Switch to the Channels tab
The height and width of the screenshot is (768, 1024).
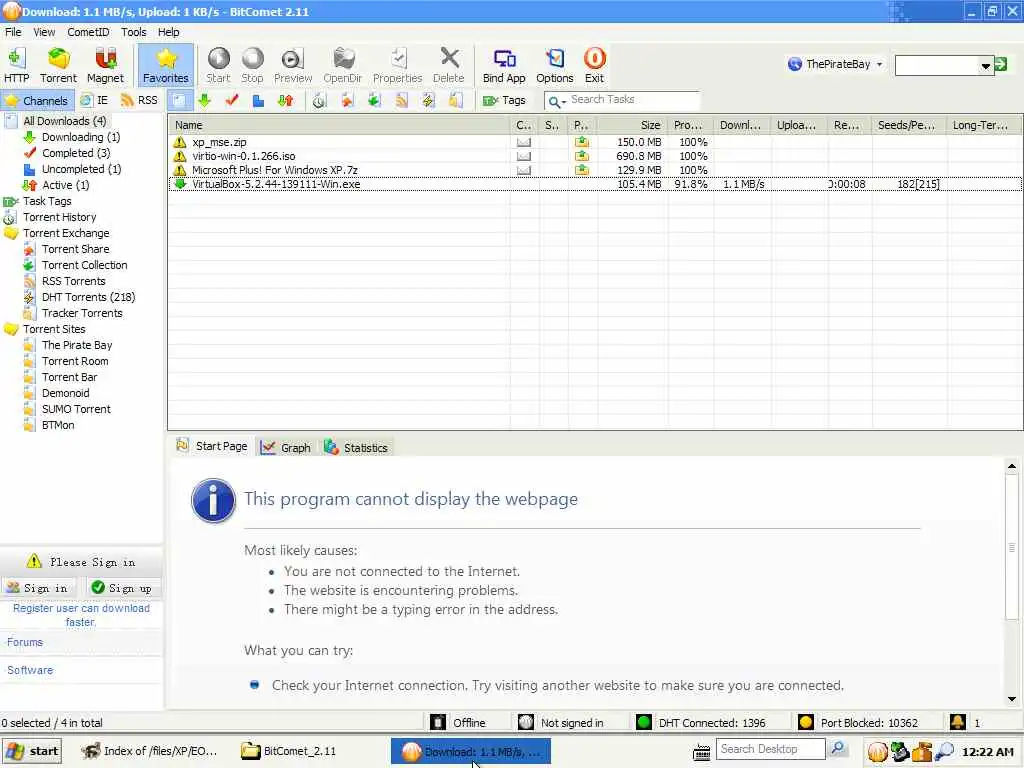tap(37, 101)
